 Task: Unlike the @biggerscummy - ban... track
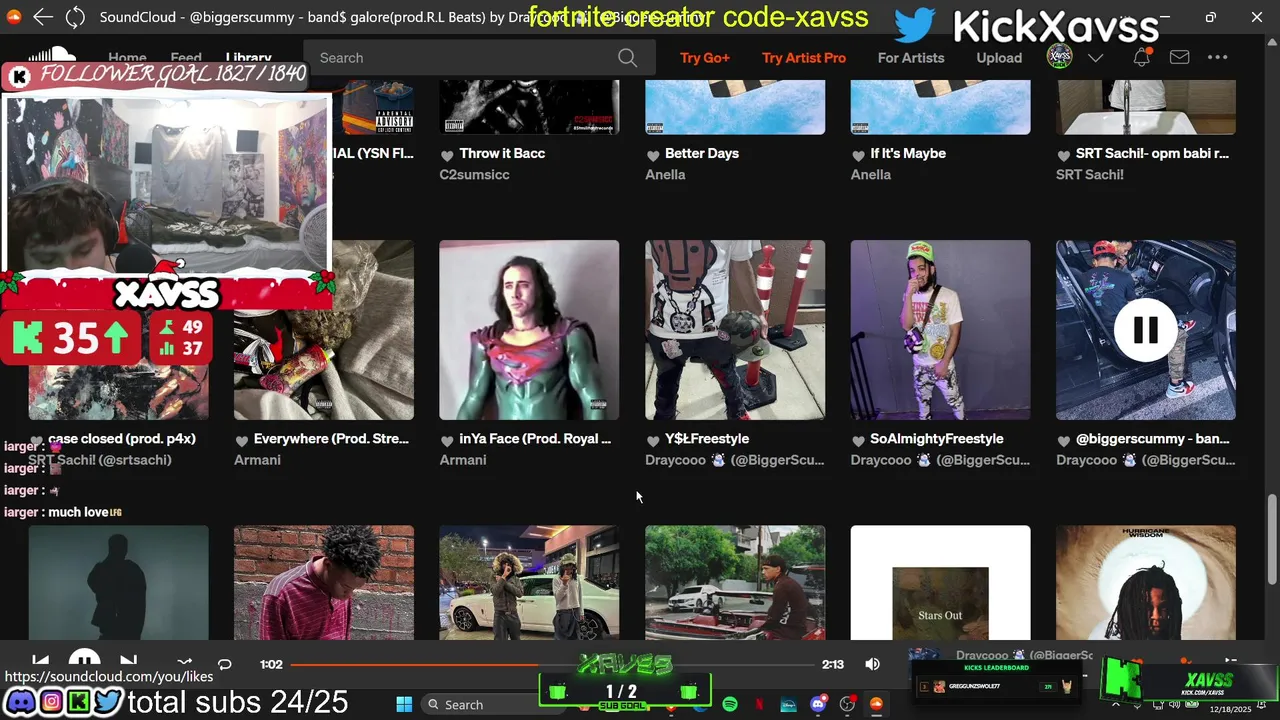pos(1064,440)
